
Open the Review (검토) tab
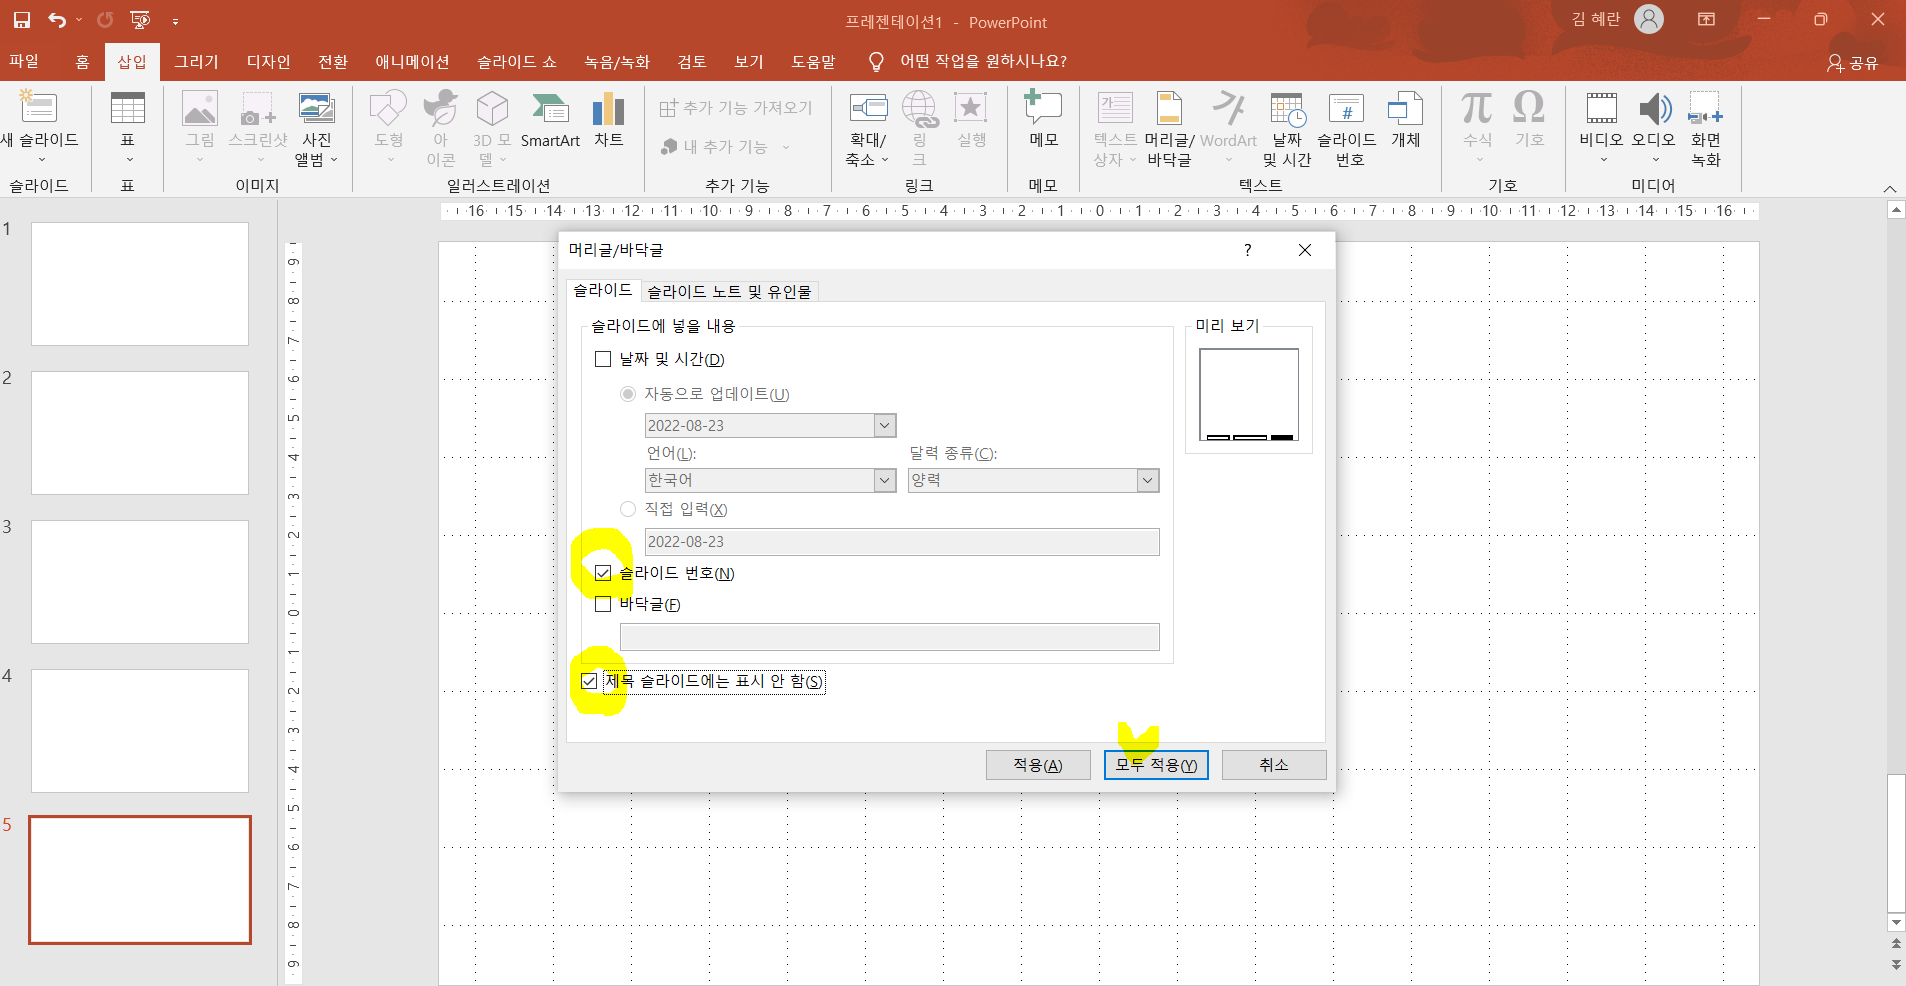[692, 61]
